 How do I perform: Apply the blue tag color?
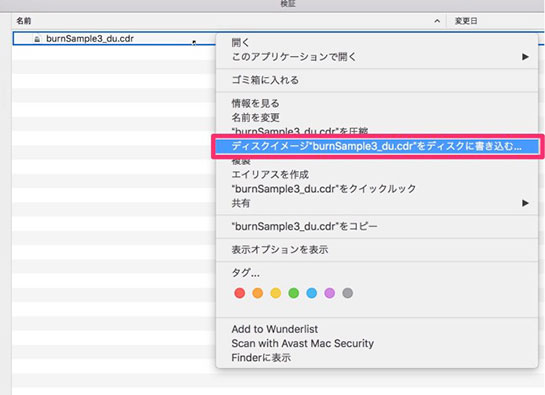pyautogui.click(x=312, y=293)
